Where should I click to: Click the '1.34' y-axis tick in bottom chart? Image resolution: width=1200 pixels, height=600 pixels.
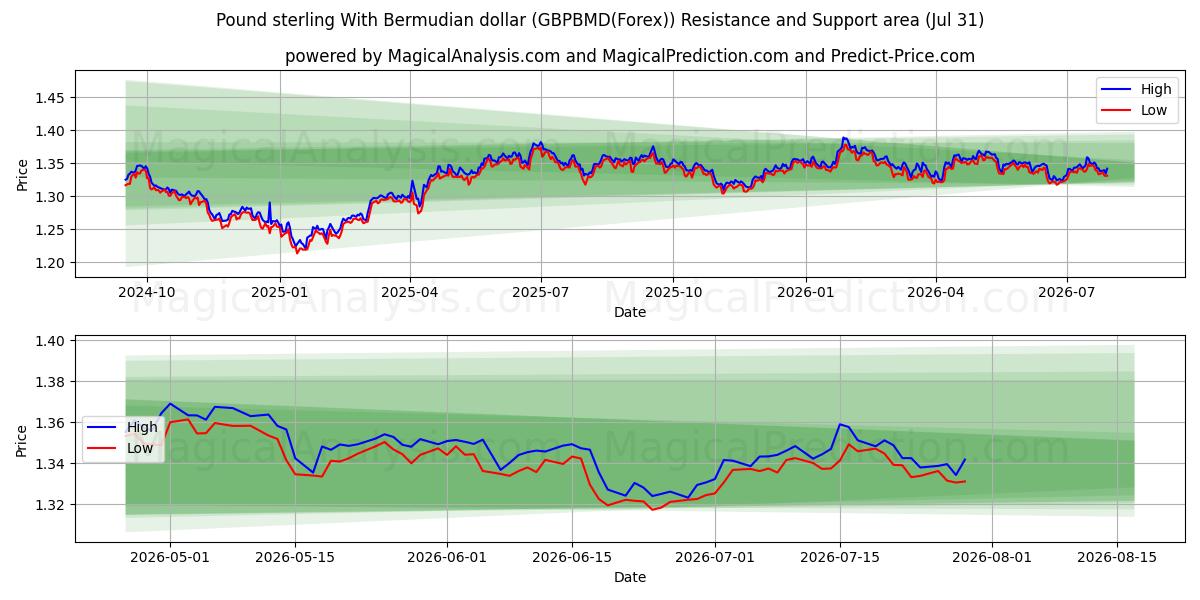tap(52, 464)
